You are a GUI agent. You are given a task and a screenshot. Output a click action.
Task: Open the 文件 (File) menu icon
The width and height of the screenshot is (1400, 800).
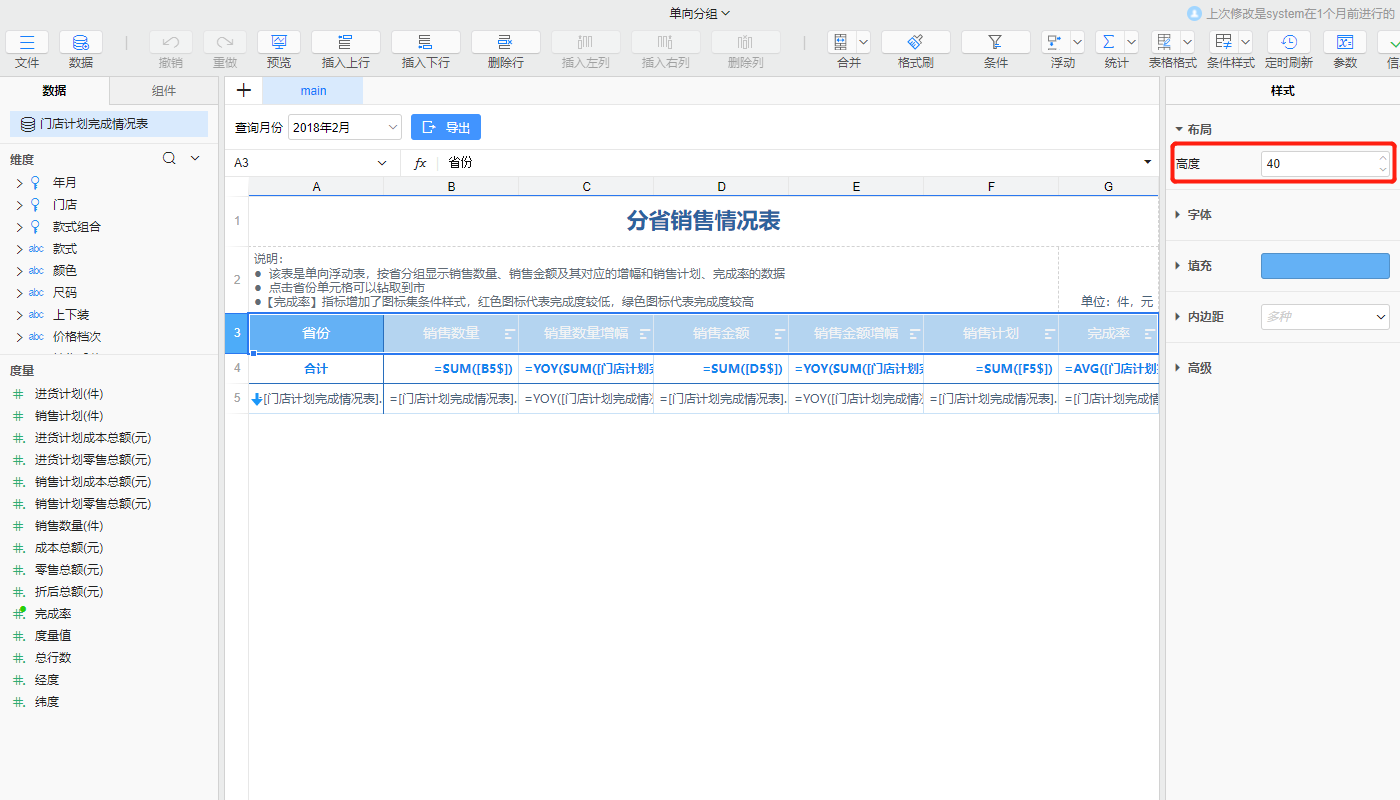(x=27, y=42)
